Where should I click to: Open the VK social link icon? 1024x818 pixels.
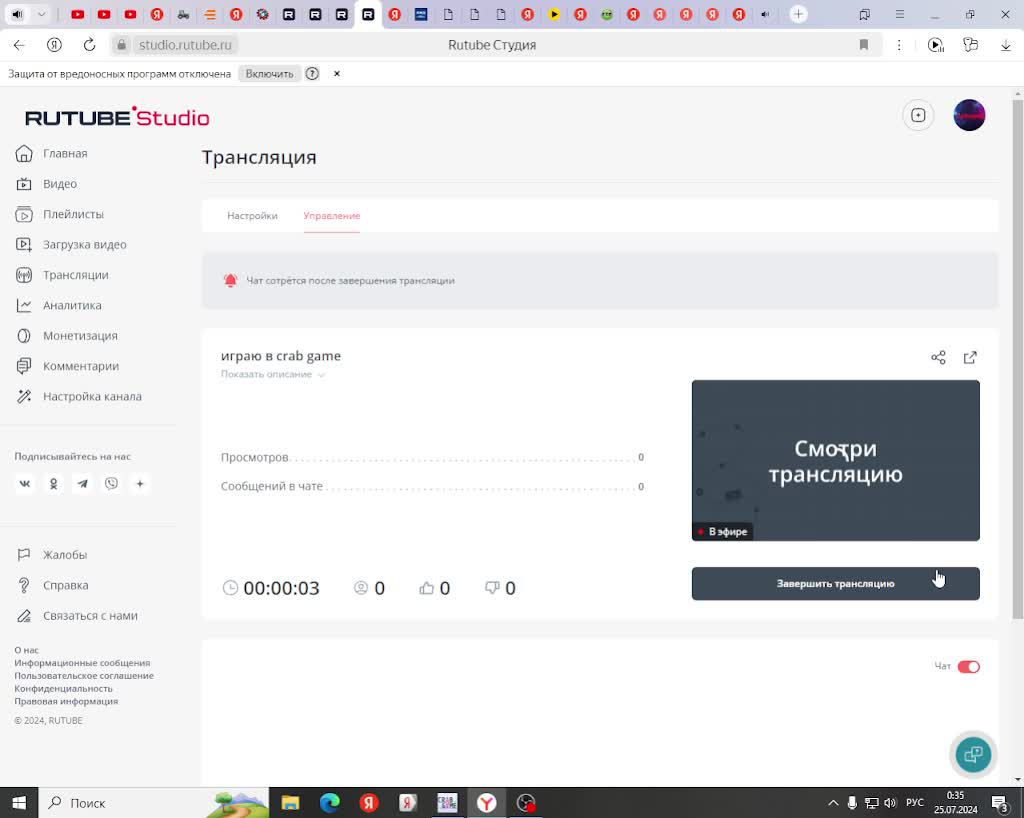25,484
